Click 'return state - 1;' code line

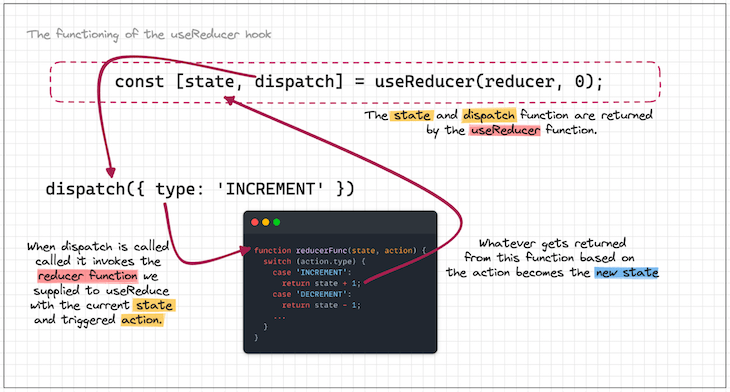[x=321, y=305]
